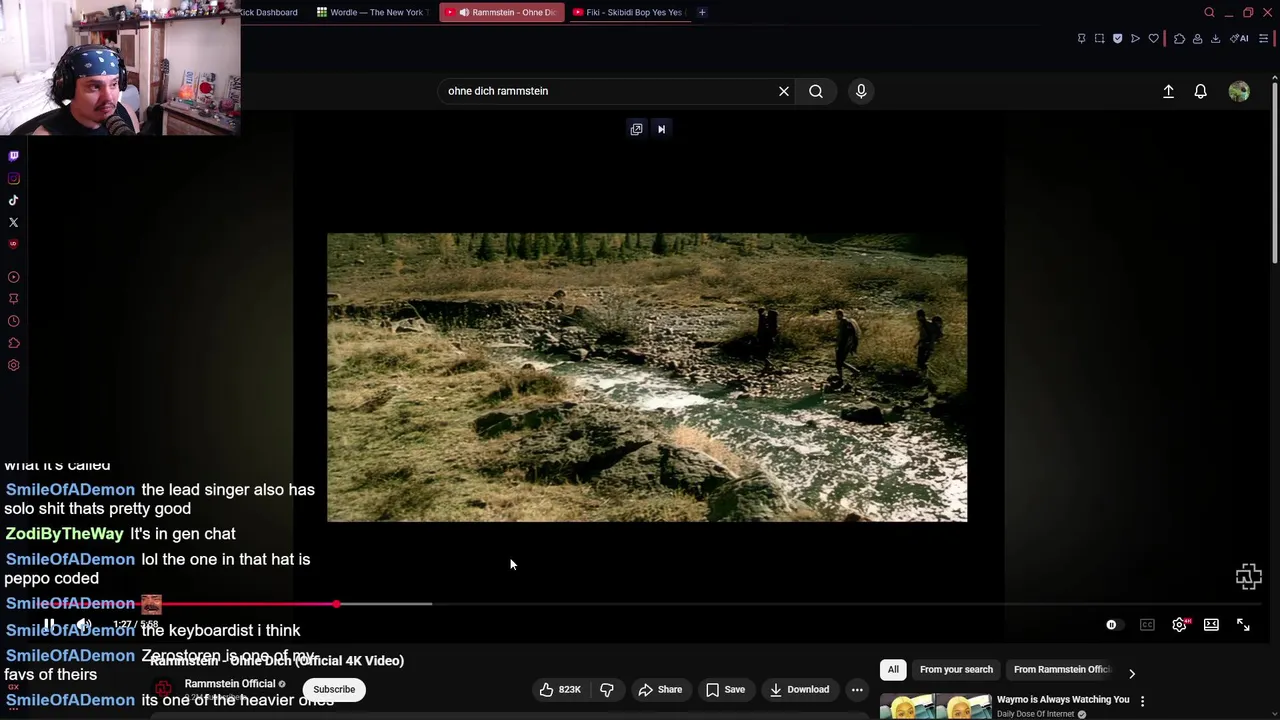Open the AI assistant toolbar button
1280x720 pixels.
tap(1240, 38)
